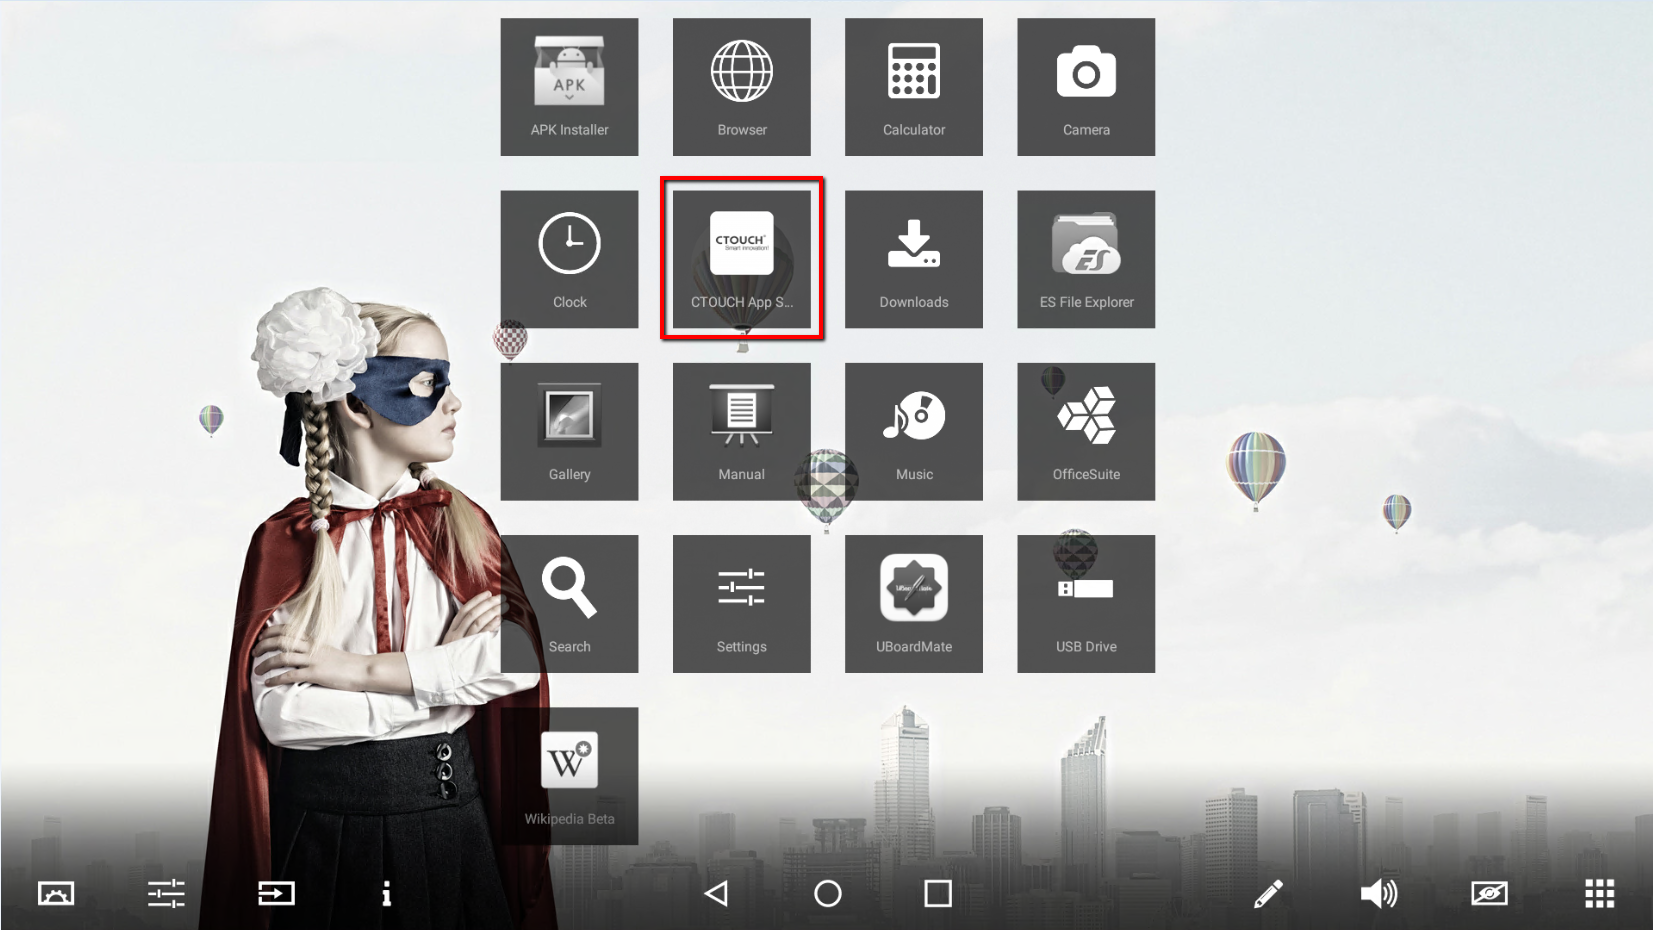Launch the UBoardMate whiteboard app
The height and width of the screenshot is (930, 1653).
[x=913, y=603]
